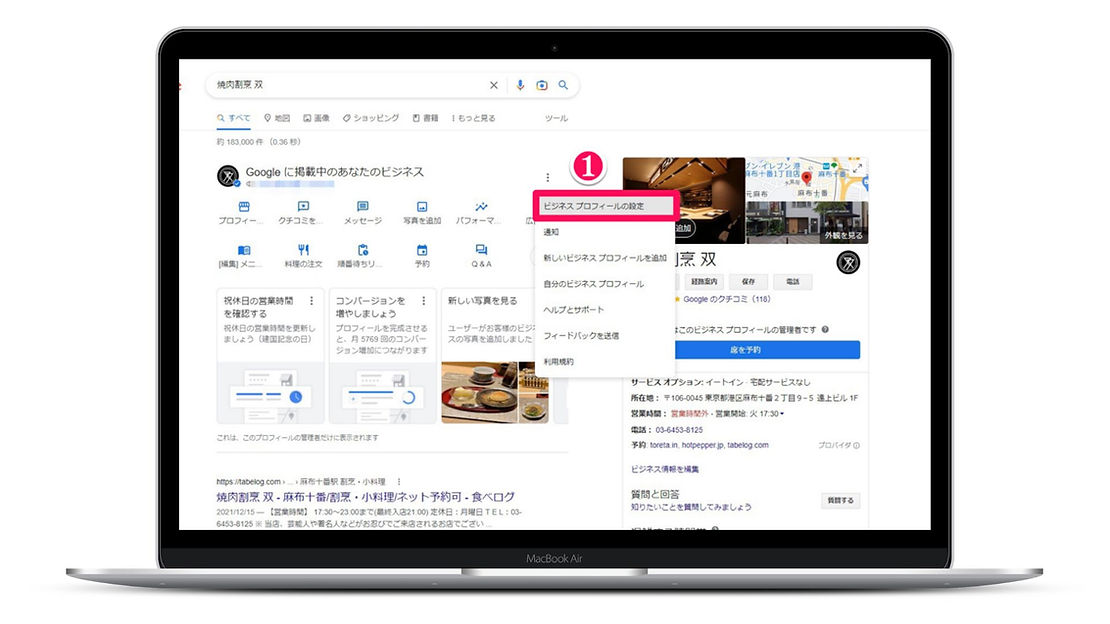Click the red map location pin
This screenshot has width=1110, height=624.
click(806, 177)
